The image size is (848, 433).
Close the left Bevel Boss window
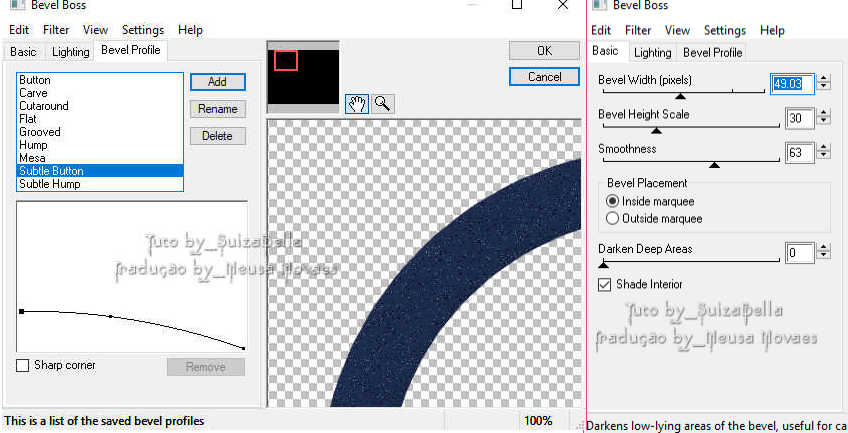click(x=562, y=5)
